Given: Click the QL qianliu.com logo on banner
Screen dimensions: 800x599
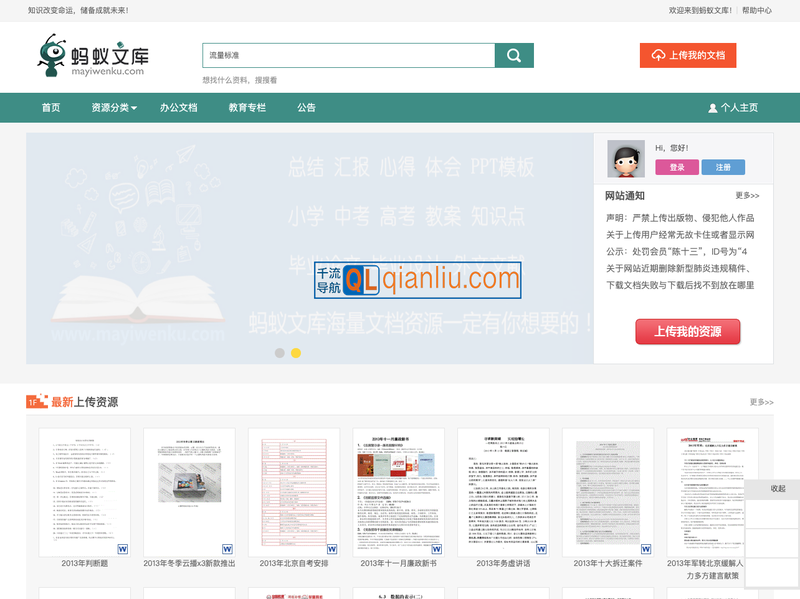Looking at the screenshot, I should pyautogui.click(x=418, y=280).
